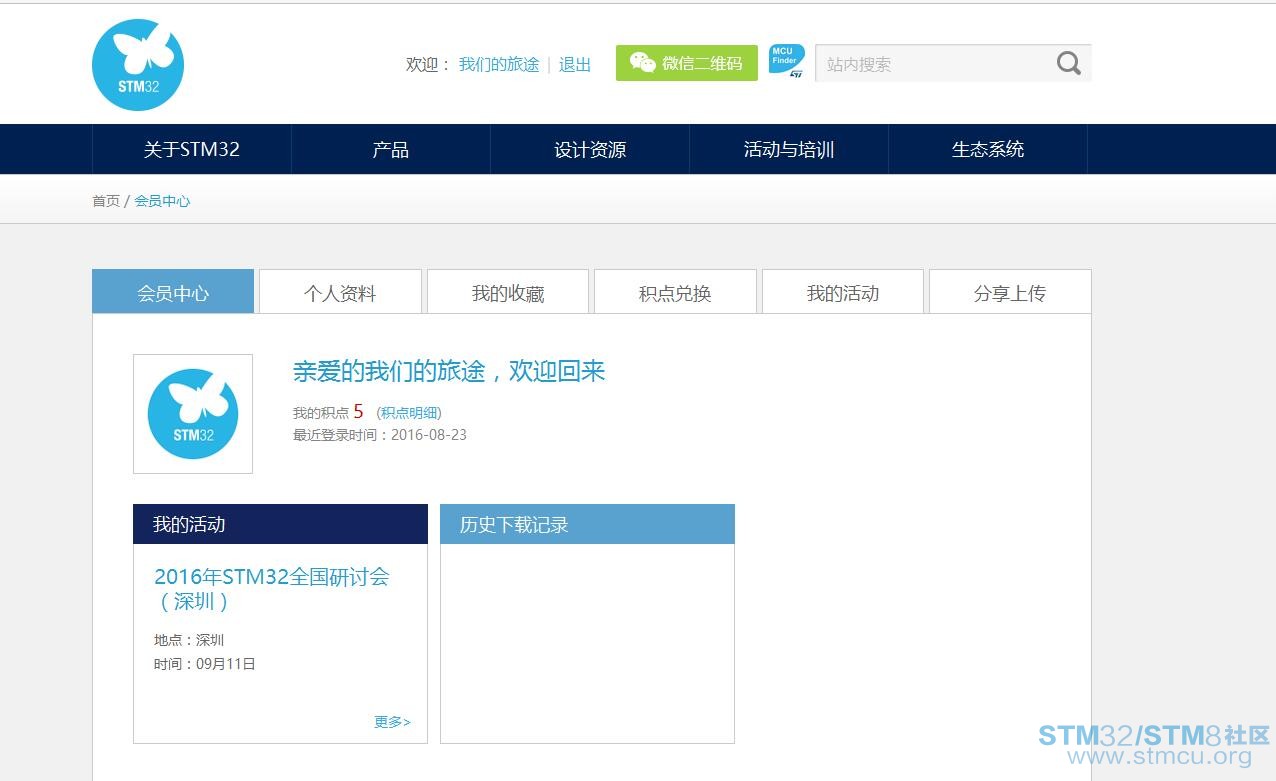Click the 会员中心 breadcrumb link
The height and width of the screenshot is (781, 1276).
[162, 201]
